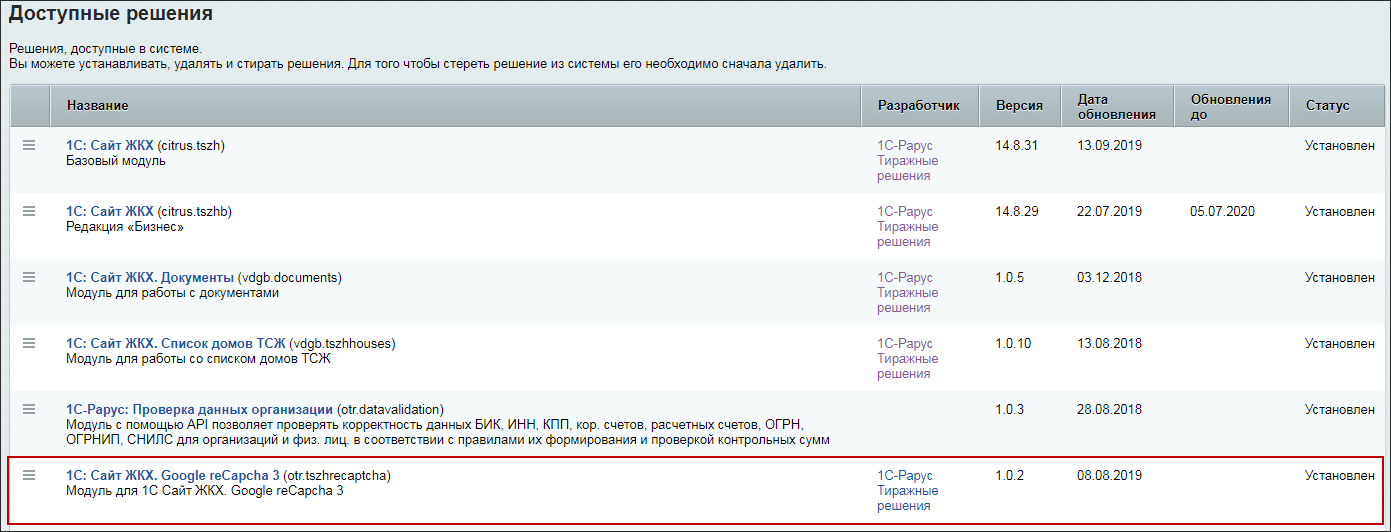Click description Модуль для 1С Сайт ЖКХ. Google reCapcha 3
Viewport: 1391px width, 532px height.
tap(205, 491)
